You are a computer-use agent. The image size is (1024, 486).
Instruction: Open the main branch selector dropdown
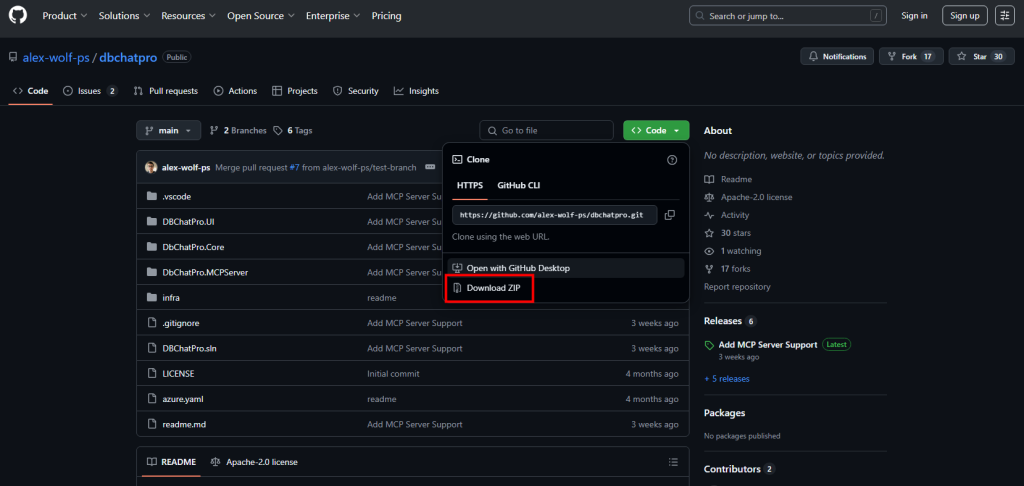click(x=168, y=131)
